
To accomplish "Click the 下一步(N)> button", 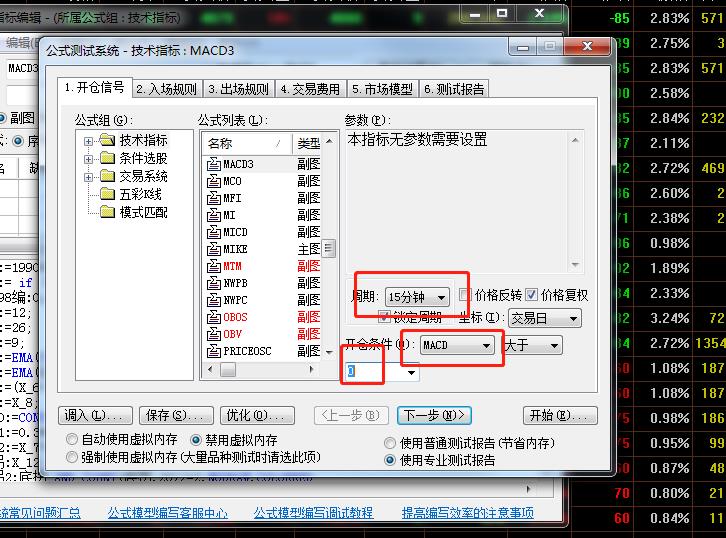I will (x=434, y=415).
